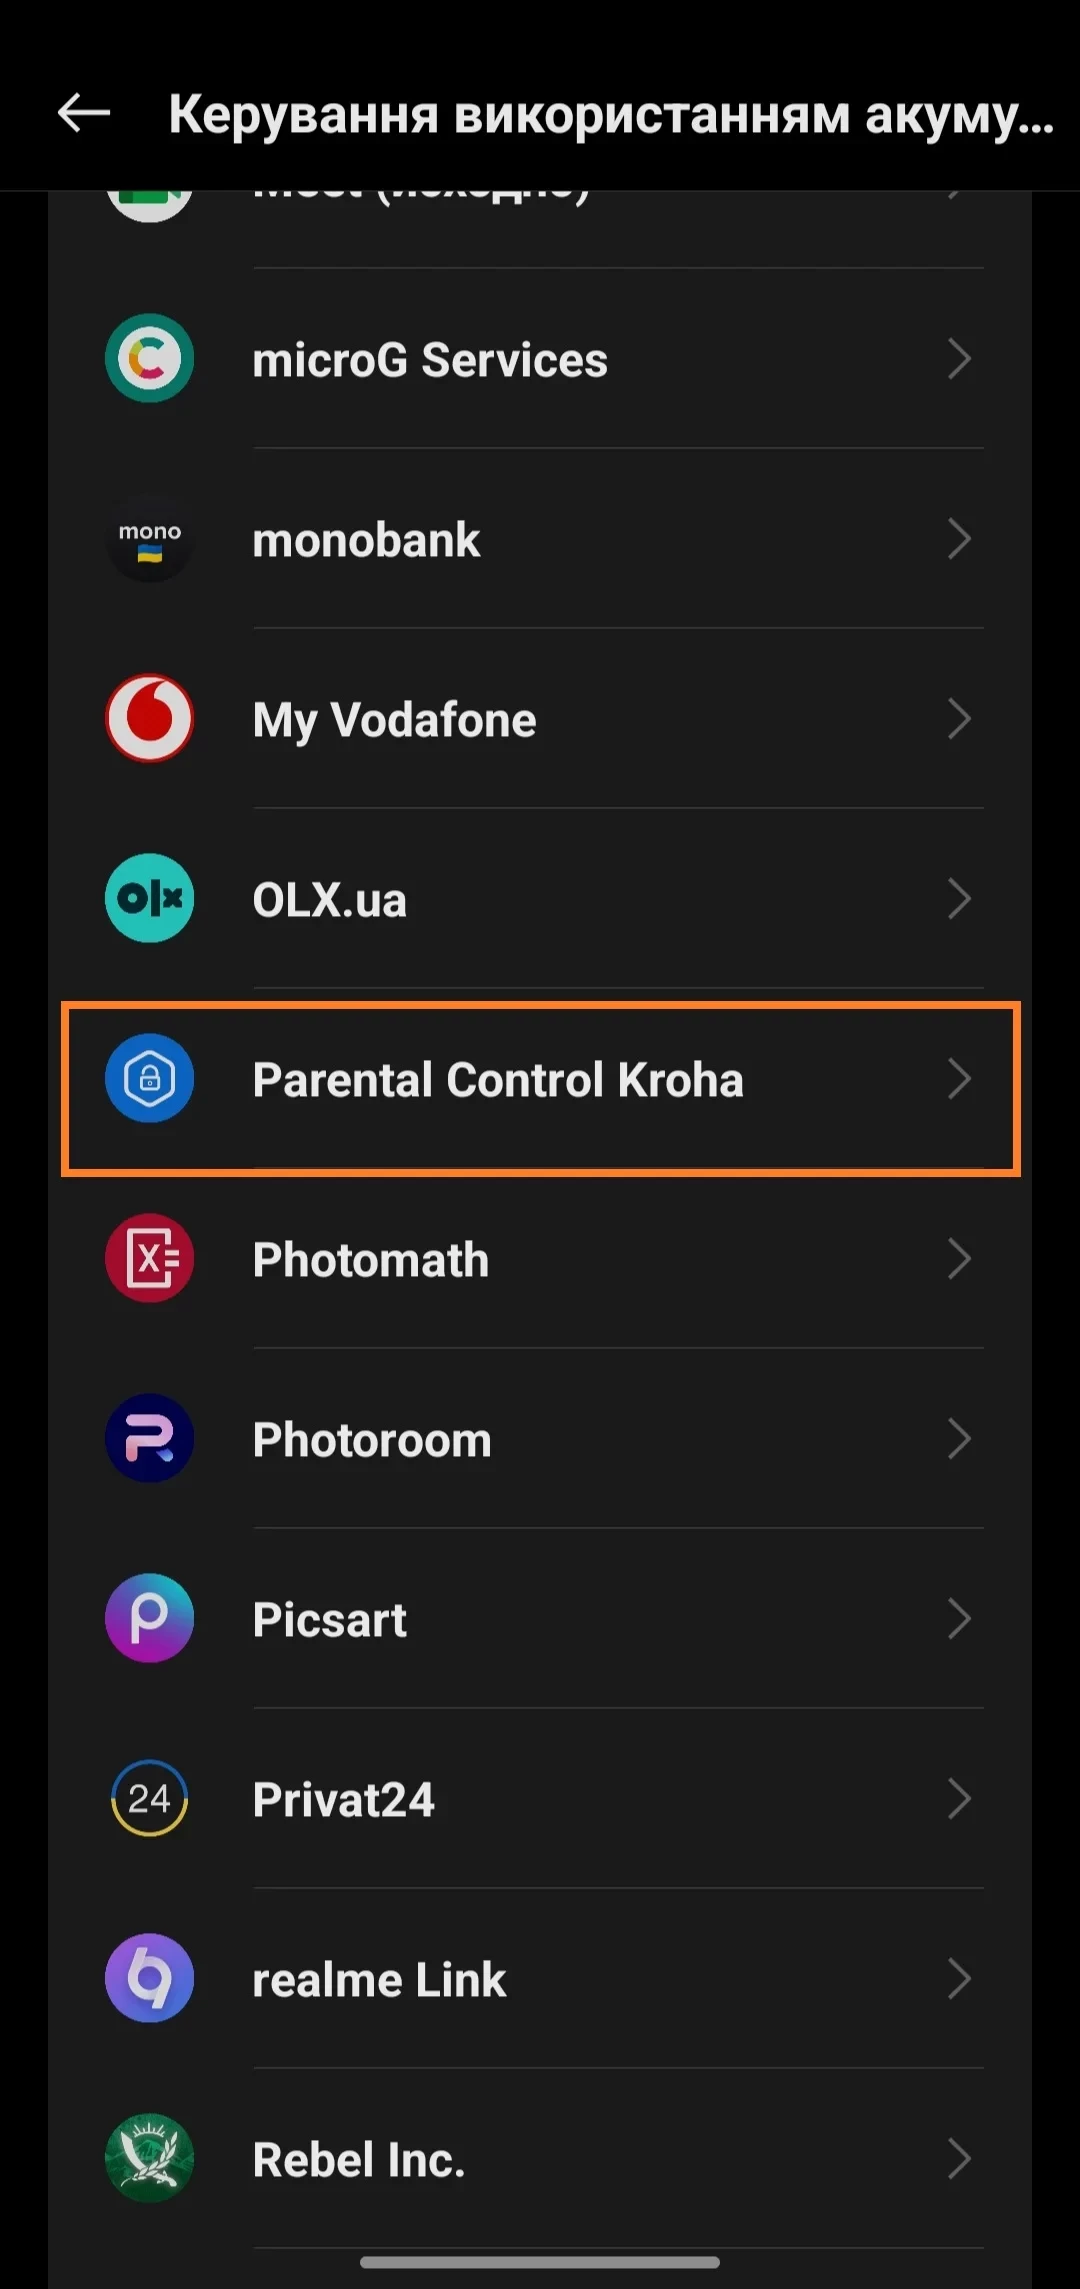Tap the back arrow in header
1080x2289 pixels.
[x=84, y=113]
